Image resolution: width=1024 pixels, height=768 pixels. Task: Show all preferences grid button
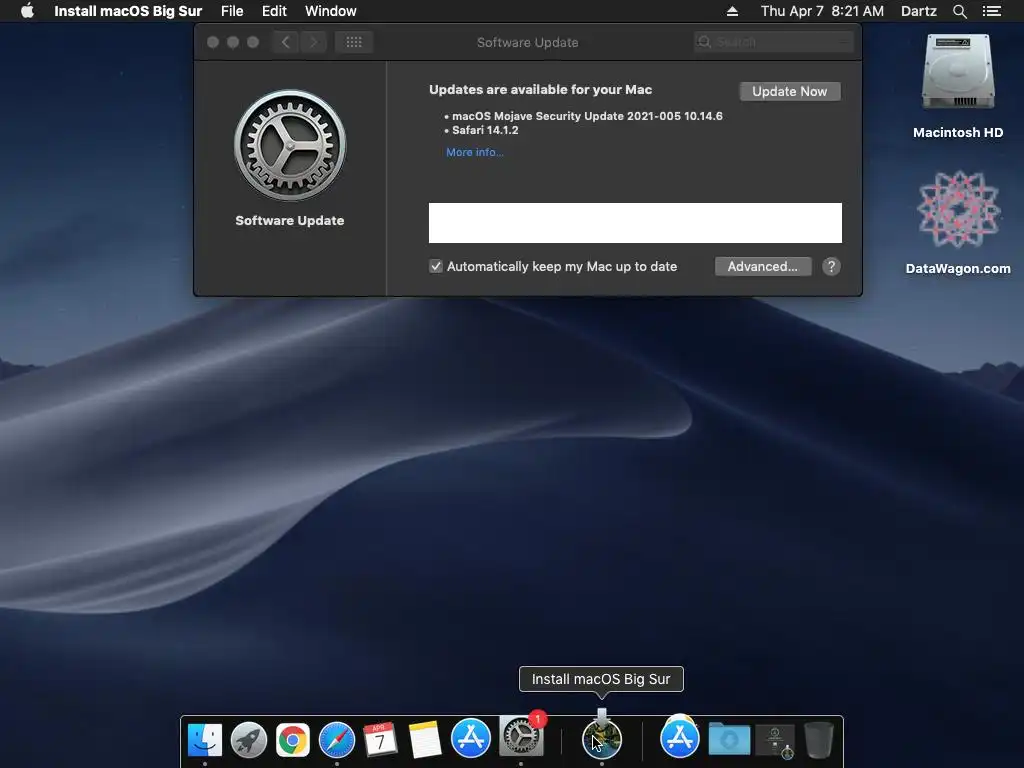click(x=354, y=42)
